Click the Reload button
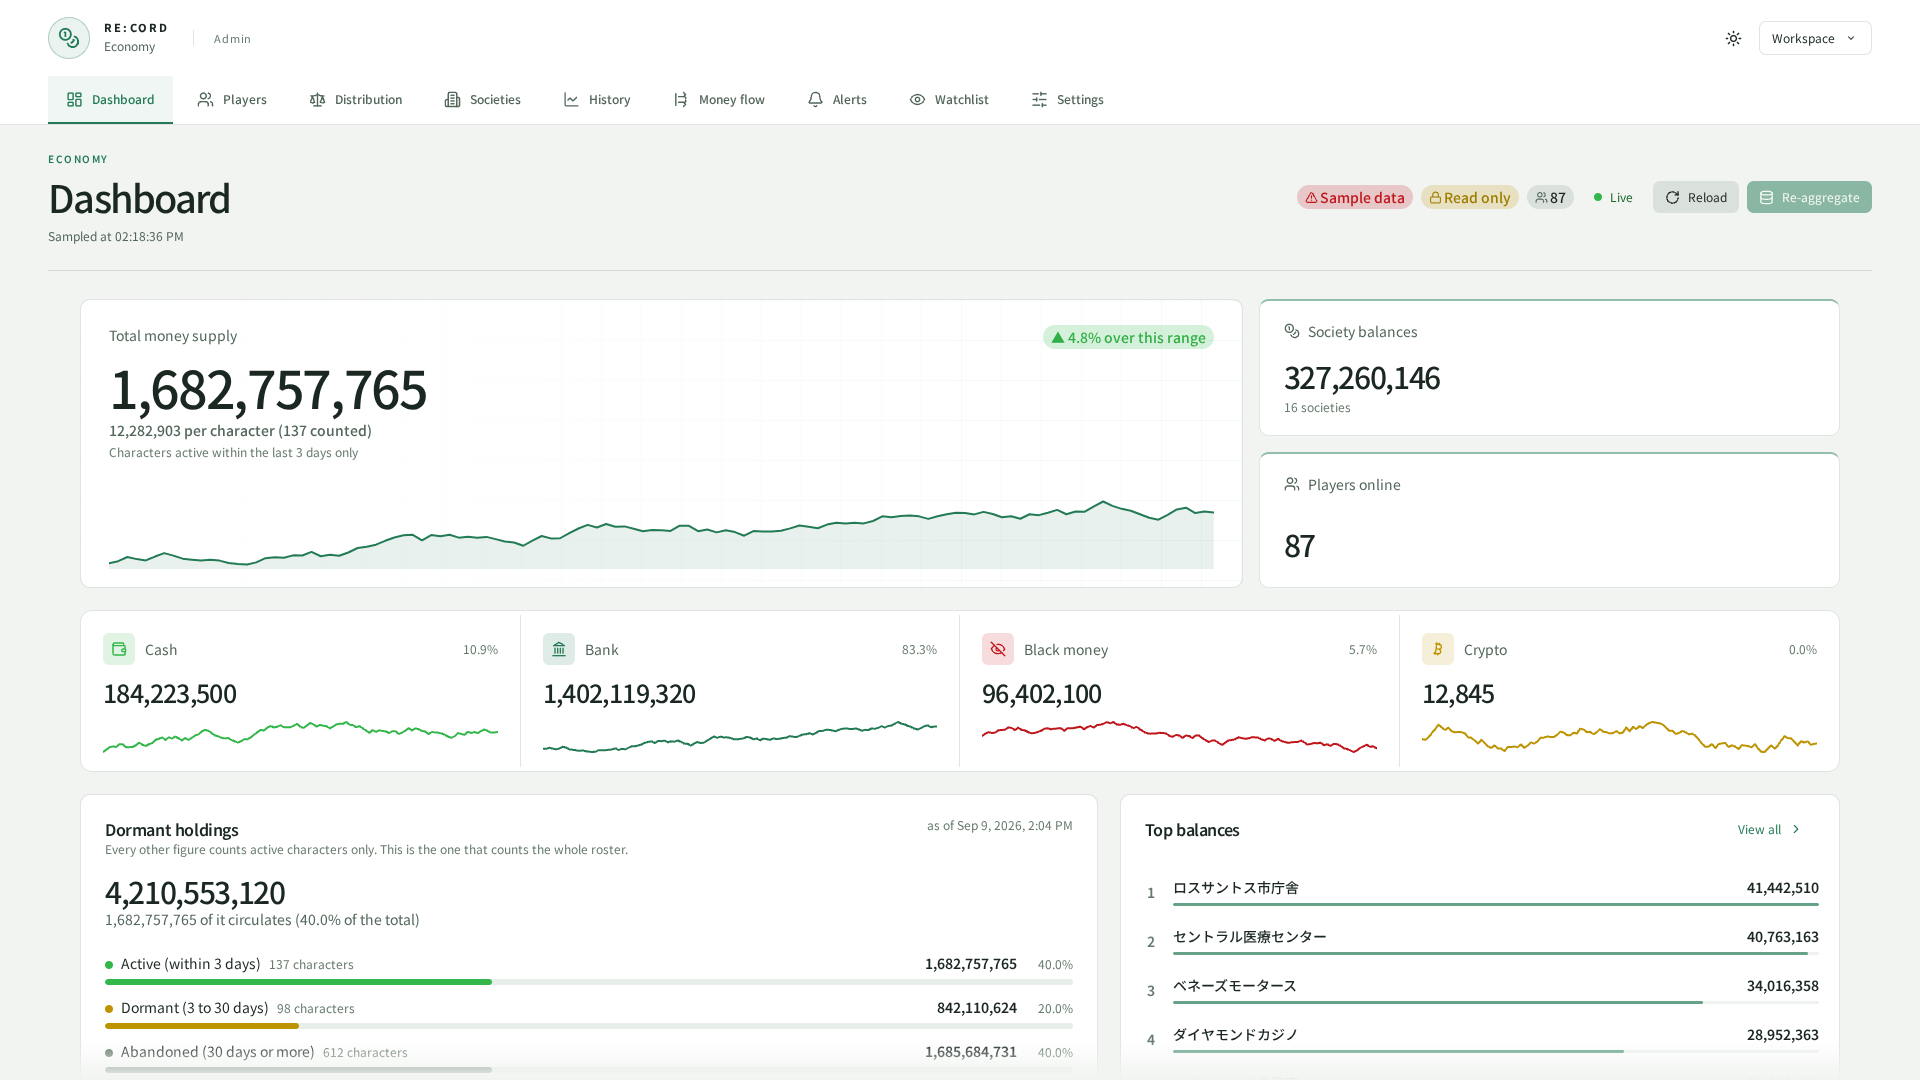This screenshot has width=1920, height=1080. pos(1696,197)
